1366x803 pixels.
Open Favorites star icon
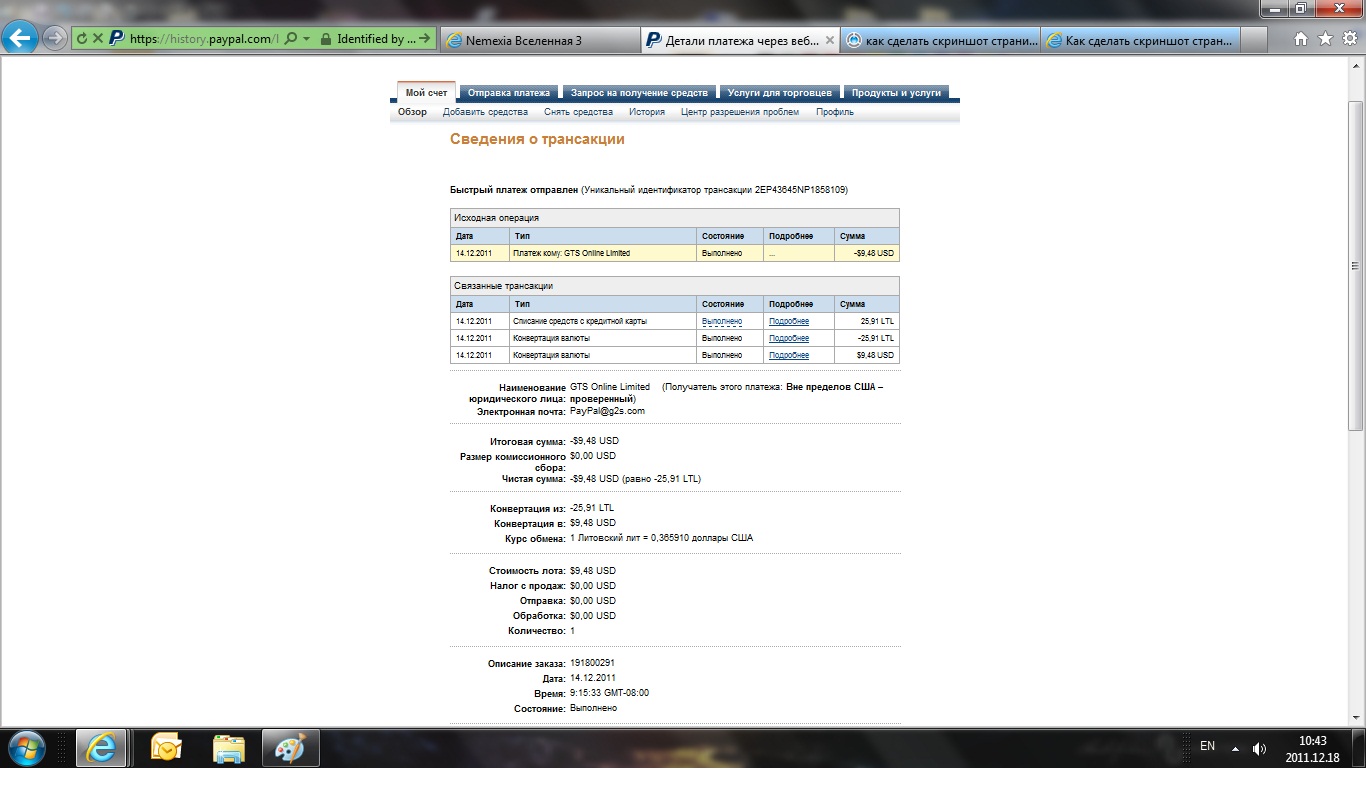tap(1325, 39)
